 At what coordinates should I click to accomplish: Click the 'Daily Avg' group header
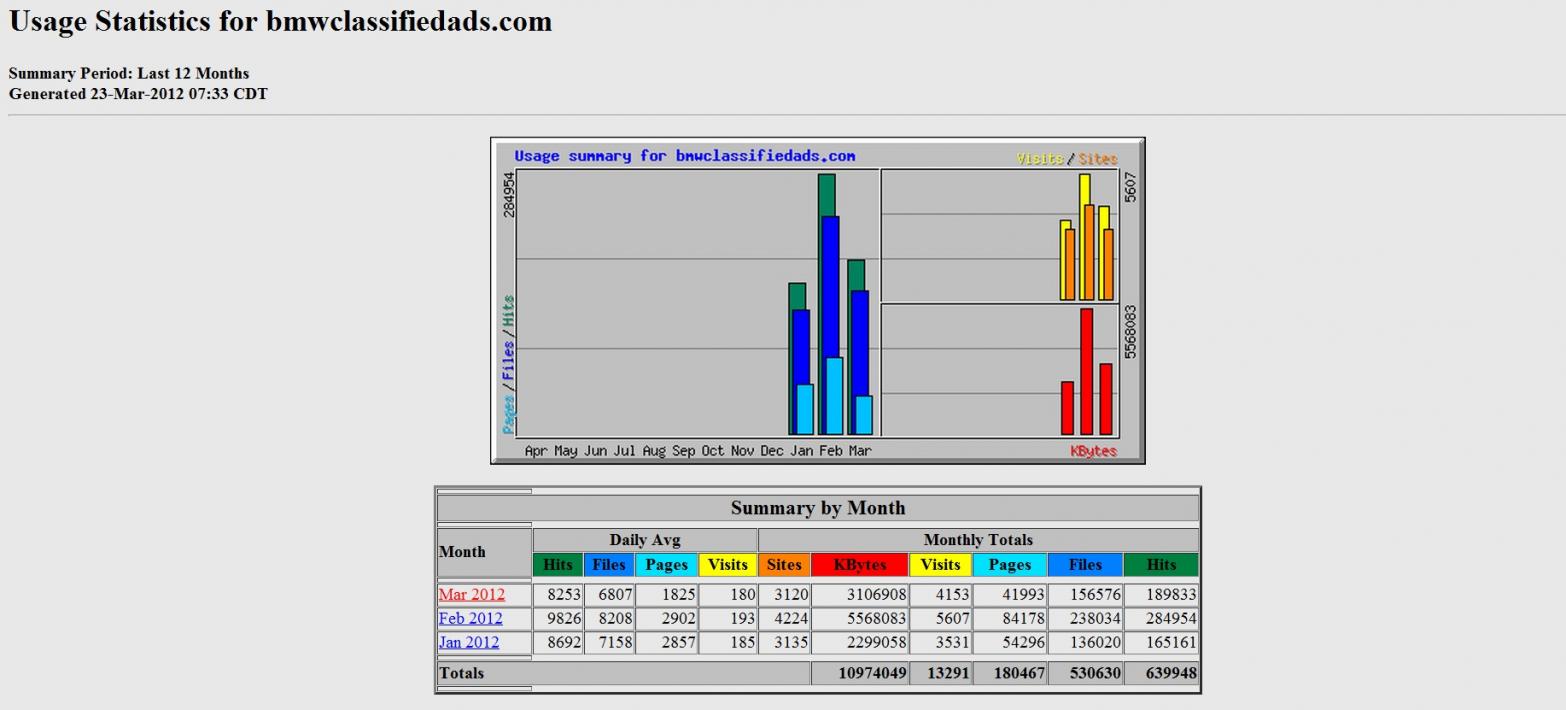pyautogui.click(x=645, y=540)
